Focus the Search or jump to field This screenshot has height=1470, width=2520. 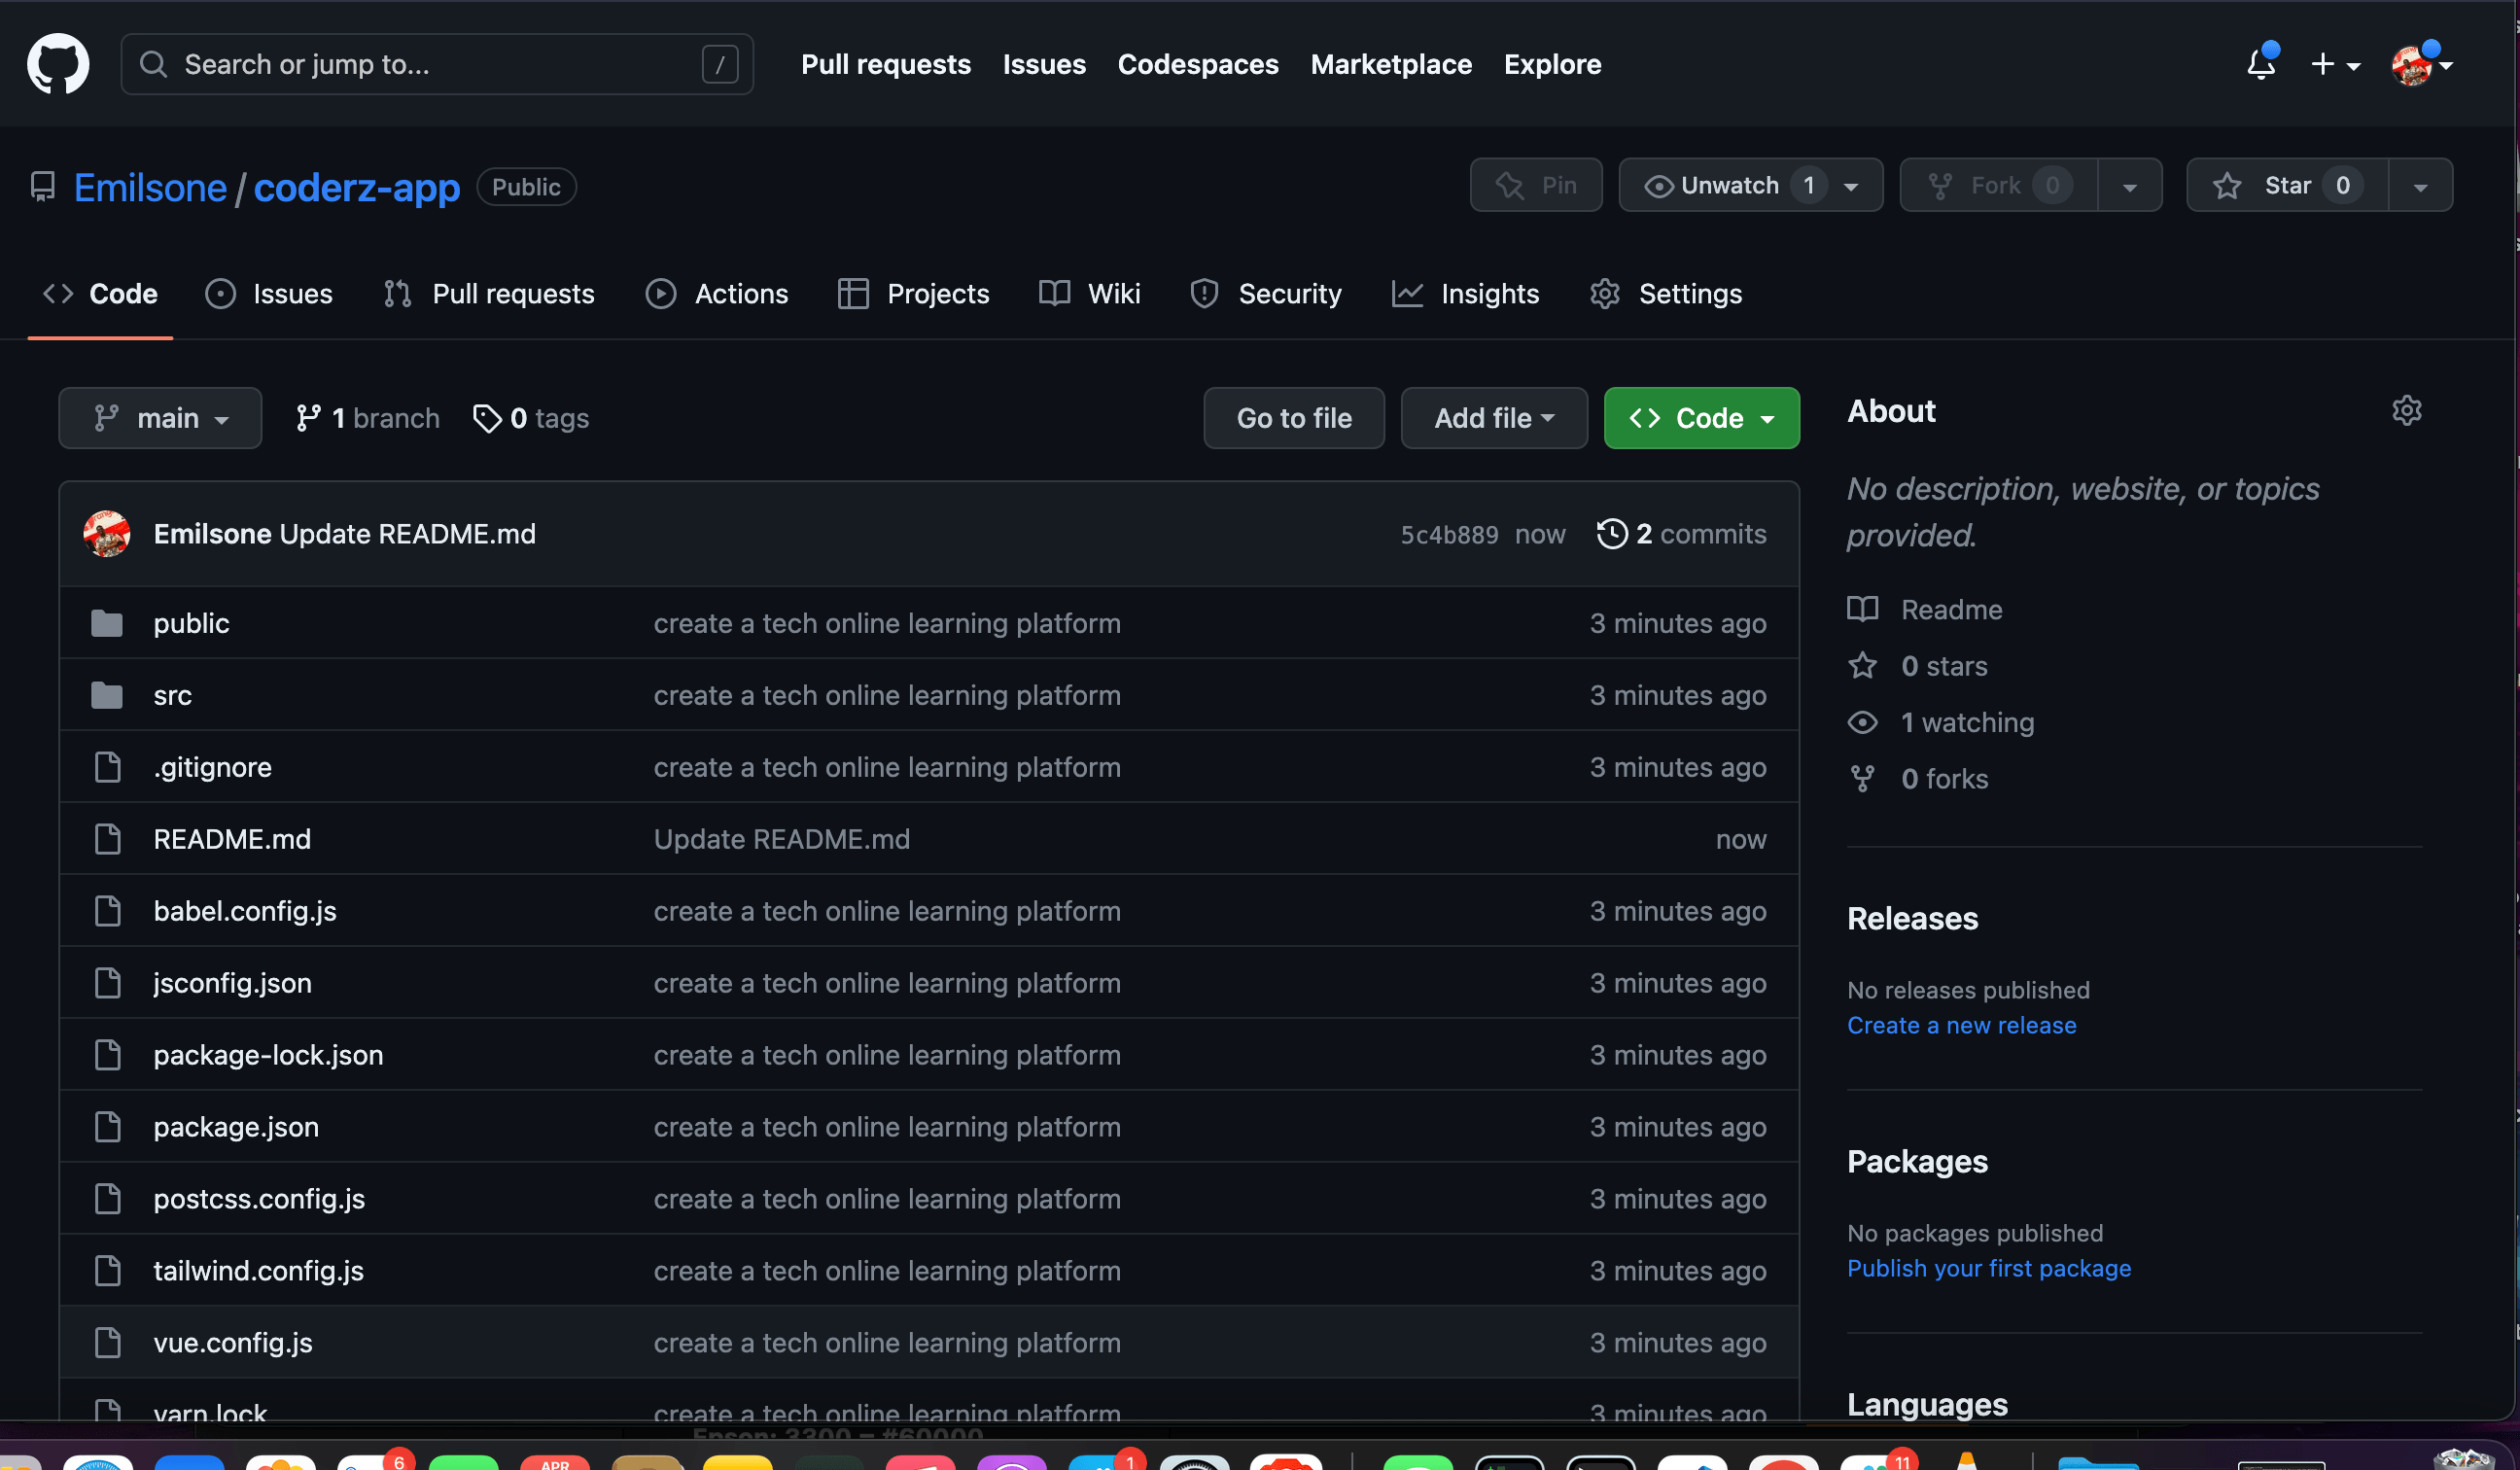pyautogui.click(x=437, y=64)
